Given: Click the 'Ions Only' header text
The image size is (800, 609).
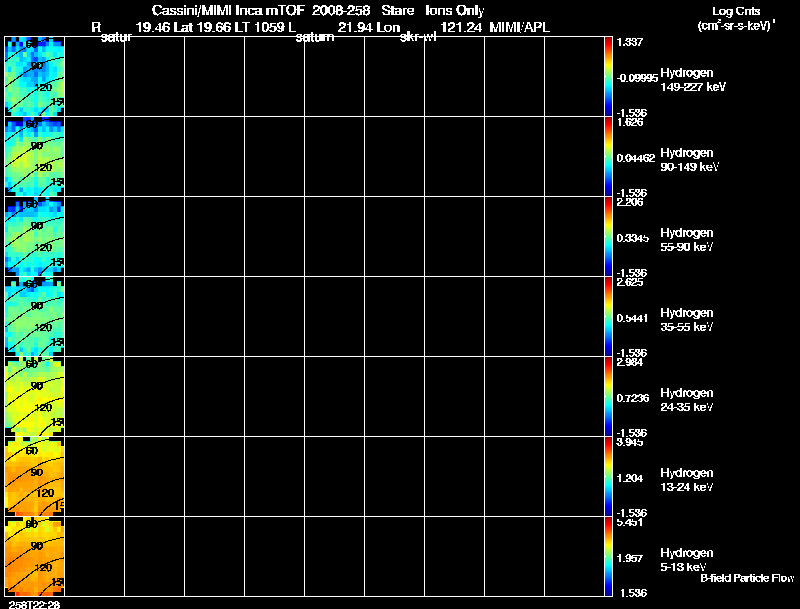Looking at the screenshot, I should tap(455, 11).
